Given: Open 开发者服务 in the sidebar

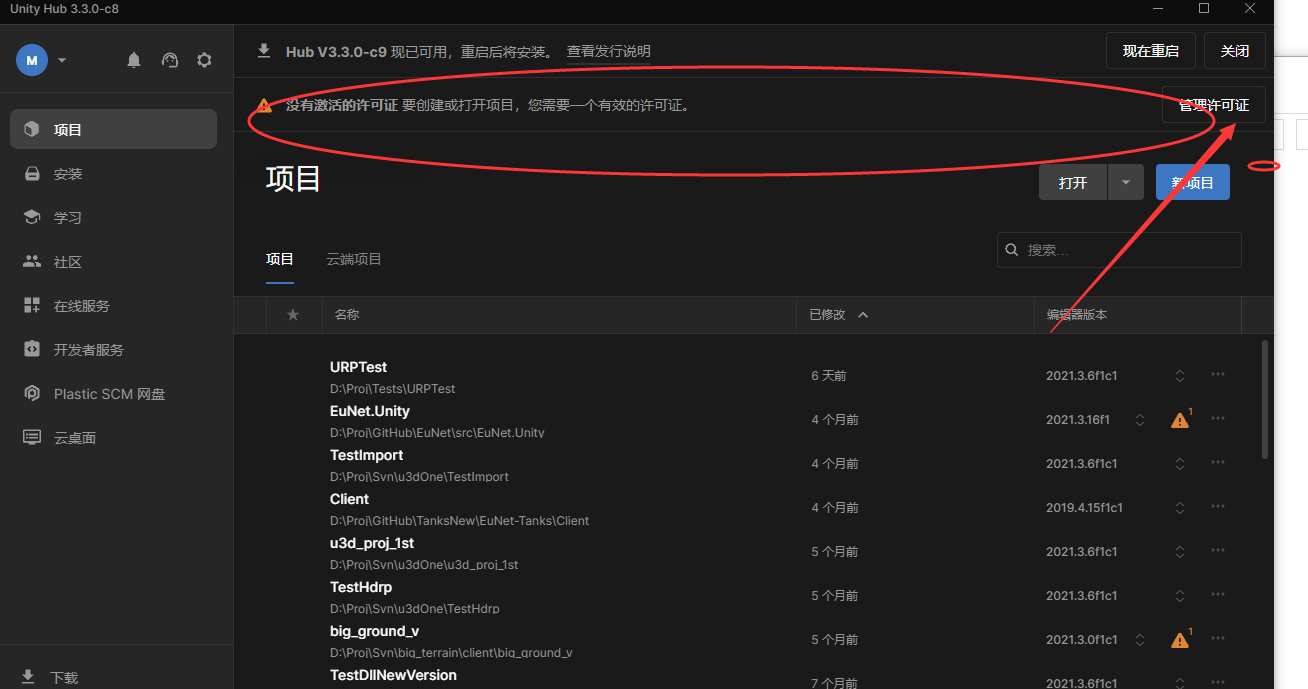Looking at the screenshot, I should pyautogui.click(x=113, y=350).
